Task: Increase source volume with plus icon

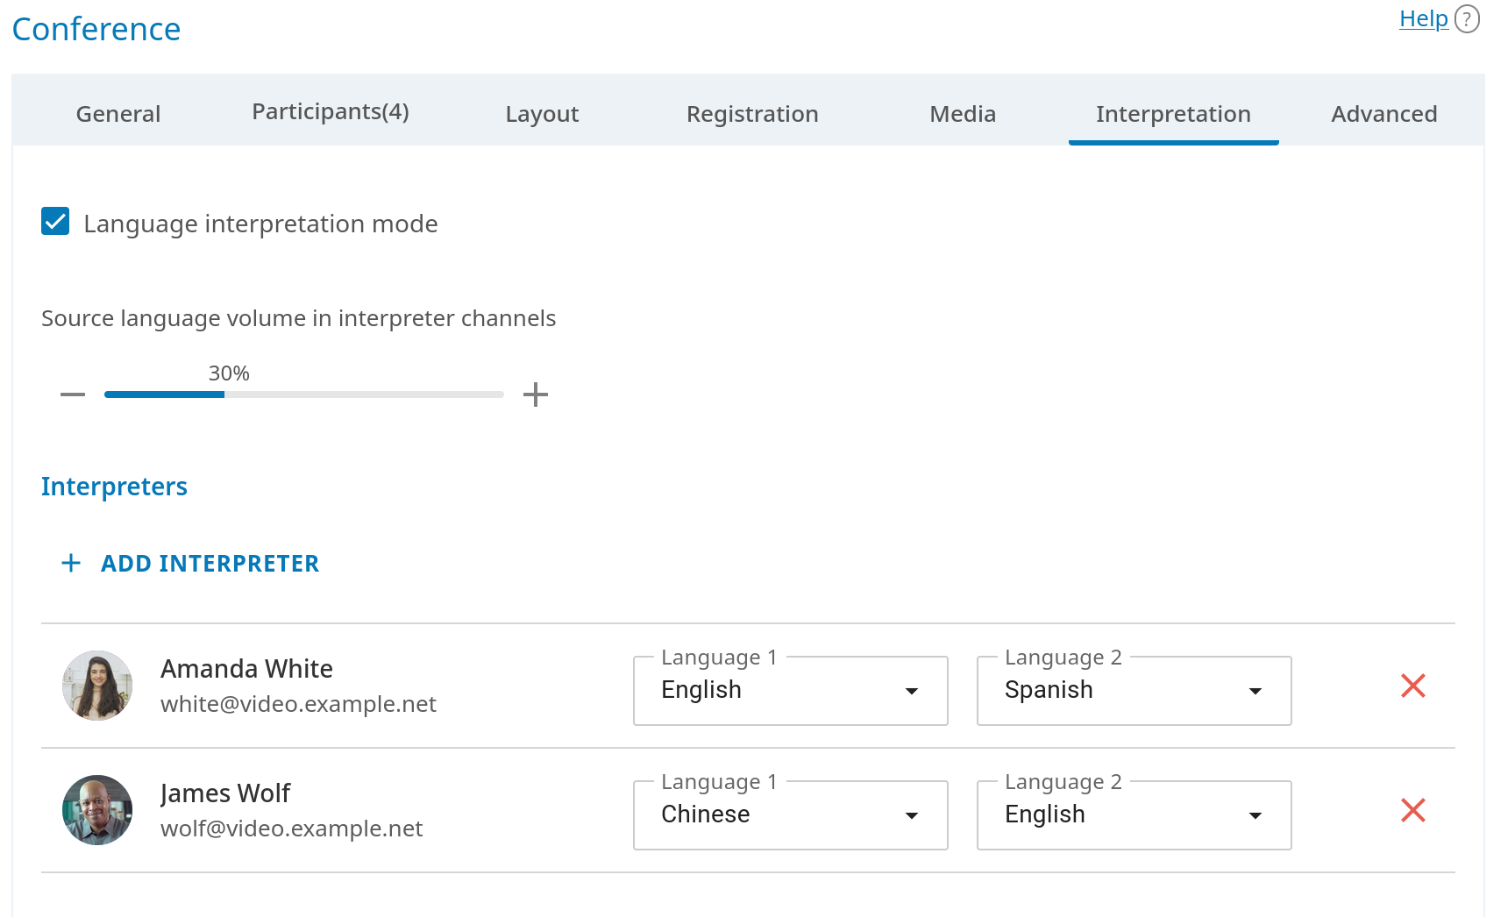Action: pyautogui.click(x=535, y=395)
